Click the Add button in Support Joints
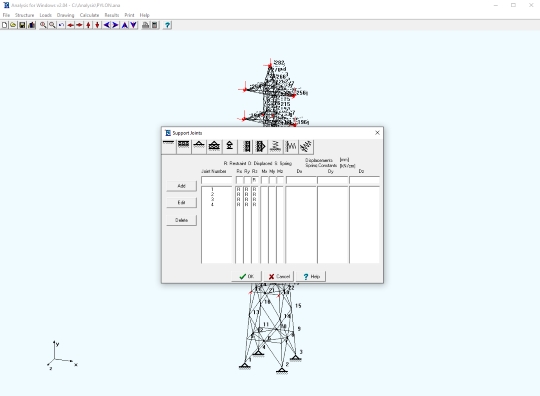This screenshot has width=540, height=396. [x=181, y=186]
